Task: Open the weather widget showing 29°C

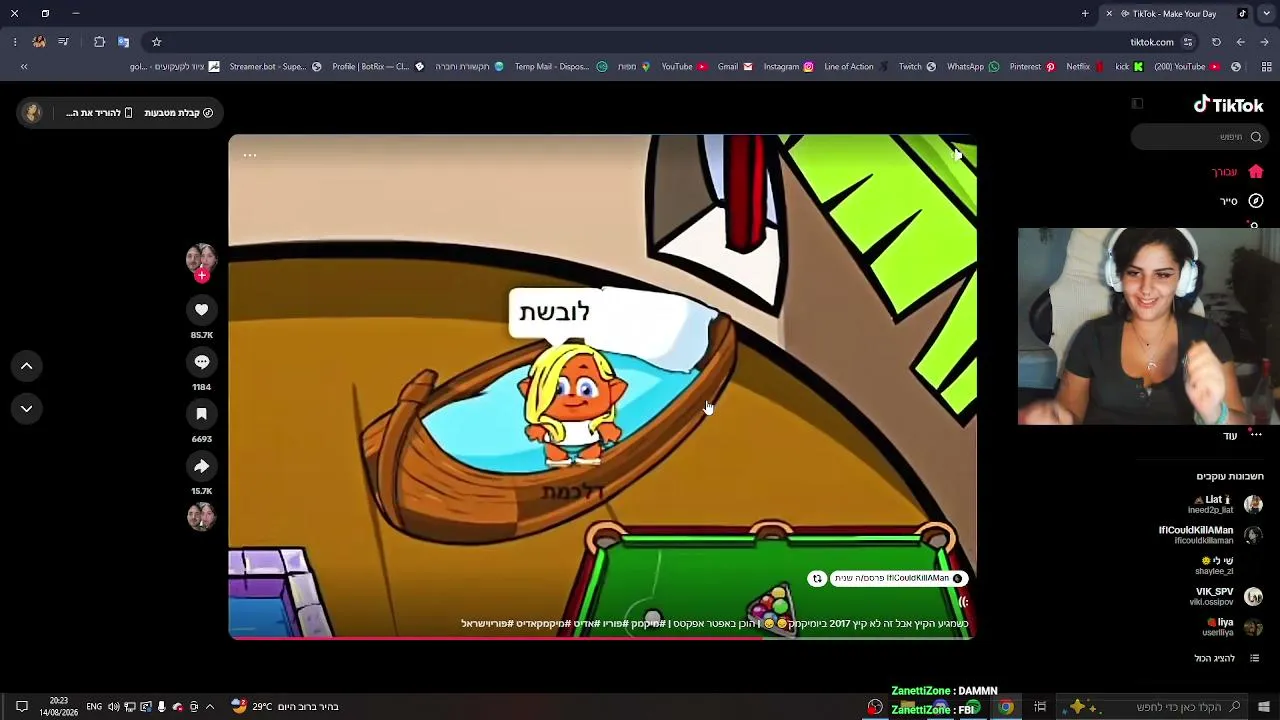Action: tap(285, 707)
